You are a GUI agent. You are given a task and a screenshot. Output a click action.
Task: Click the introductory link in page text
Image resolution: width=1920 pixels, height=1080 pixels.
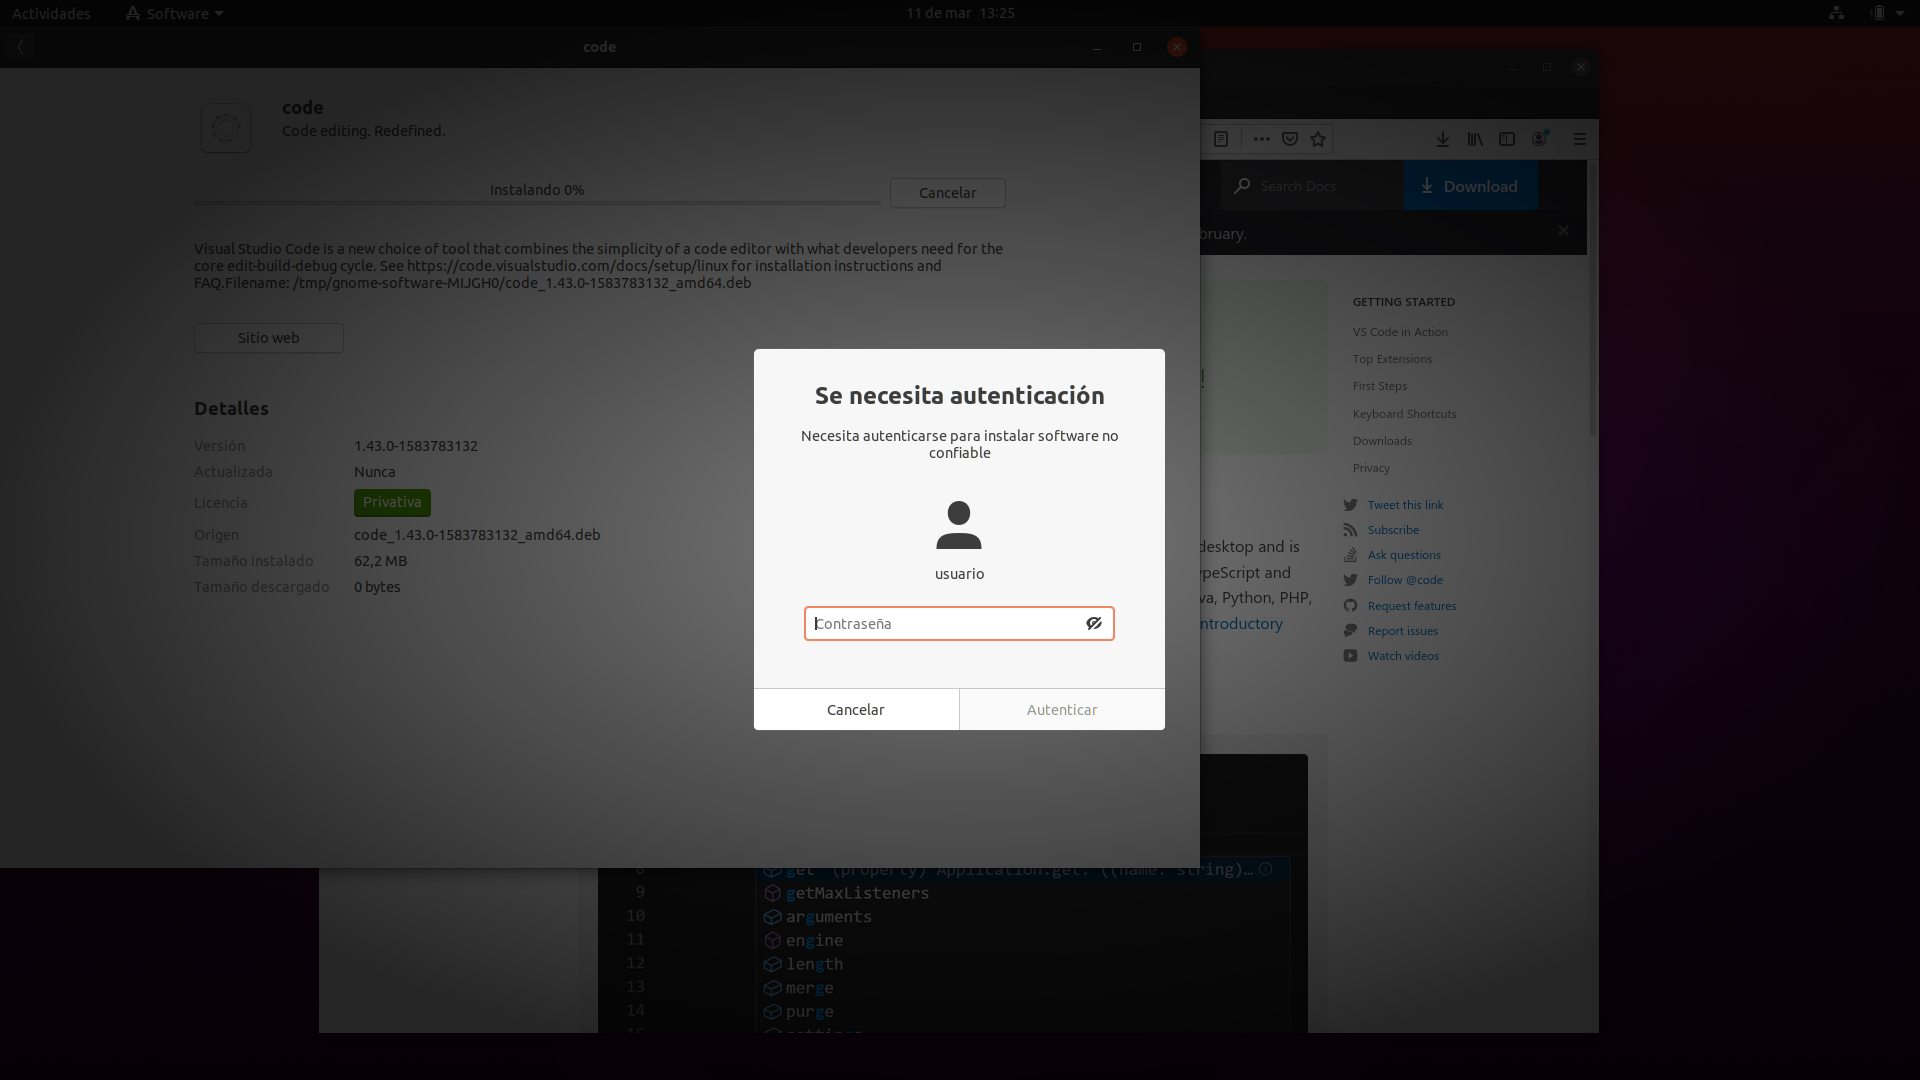pos(1241,623)
